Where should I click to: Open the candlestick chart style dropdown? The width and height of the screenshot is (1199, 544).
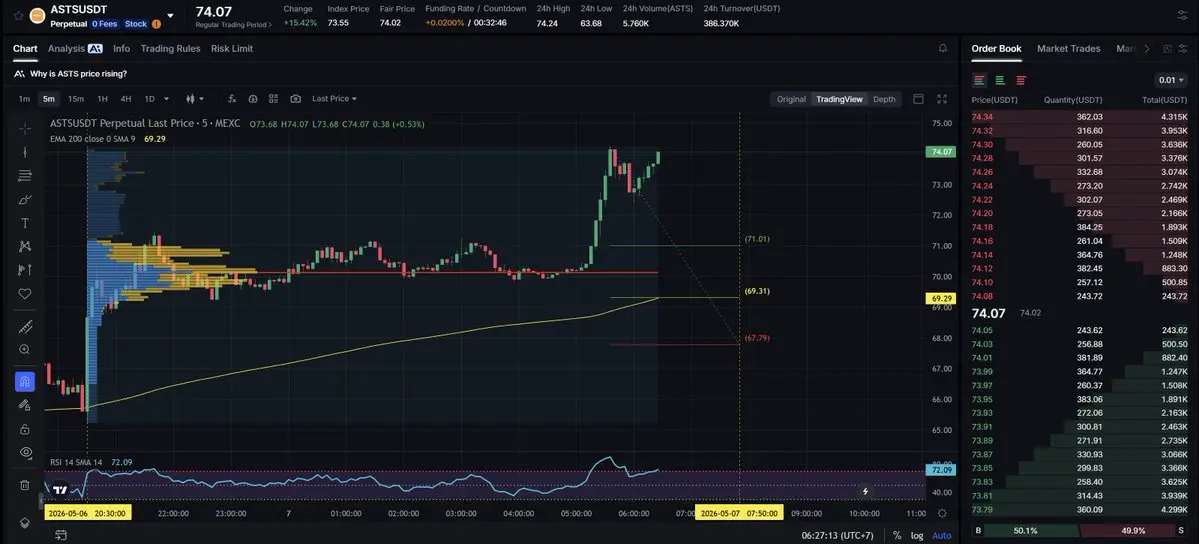coord(195,99)
